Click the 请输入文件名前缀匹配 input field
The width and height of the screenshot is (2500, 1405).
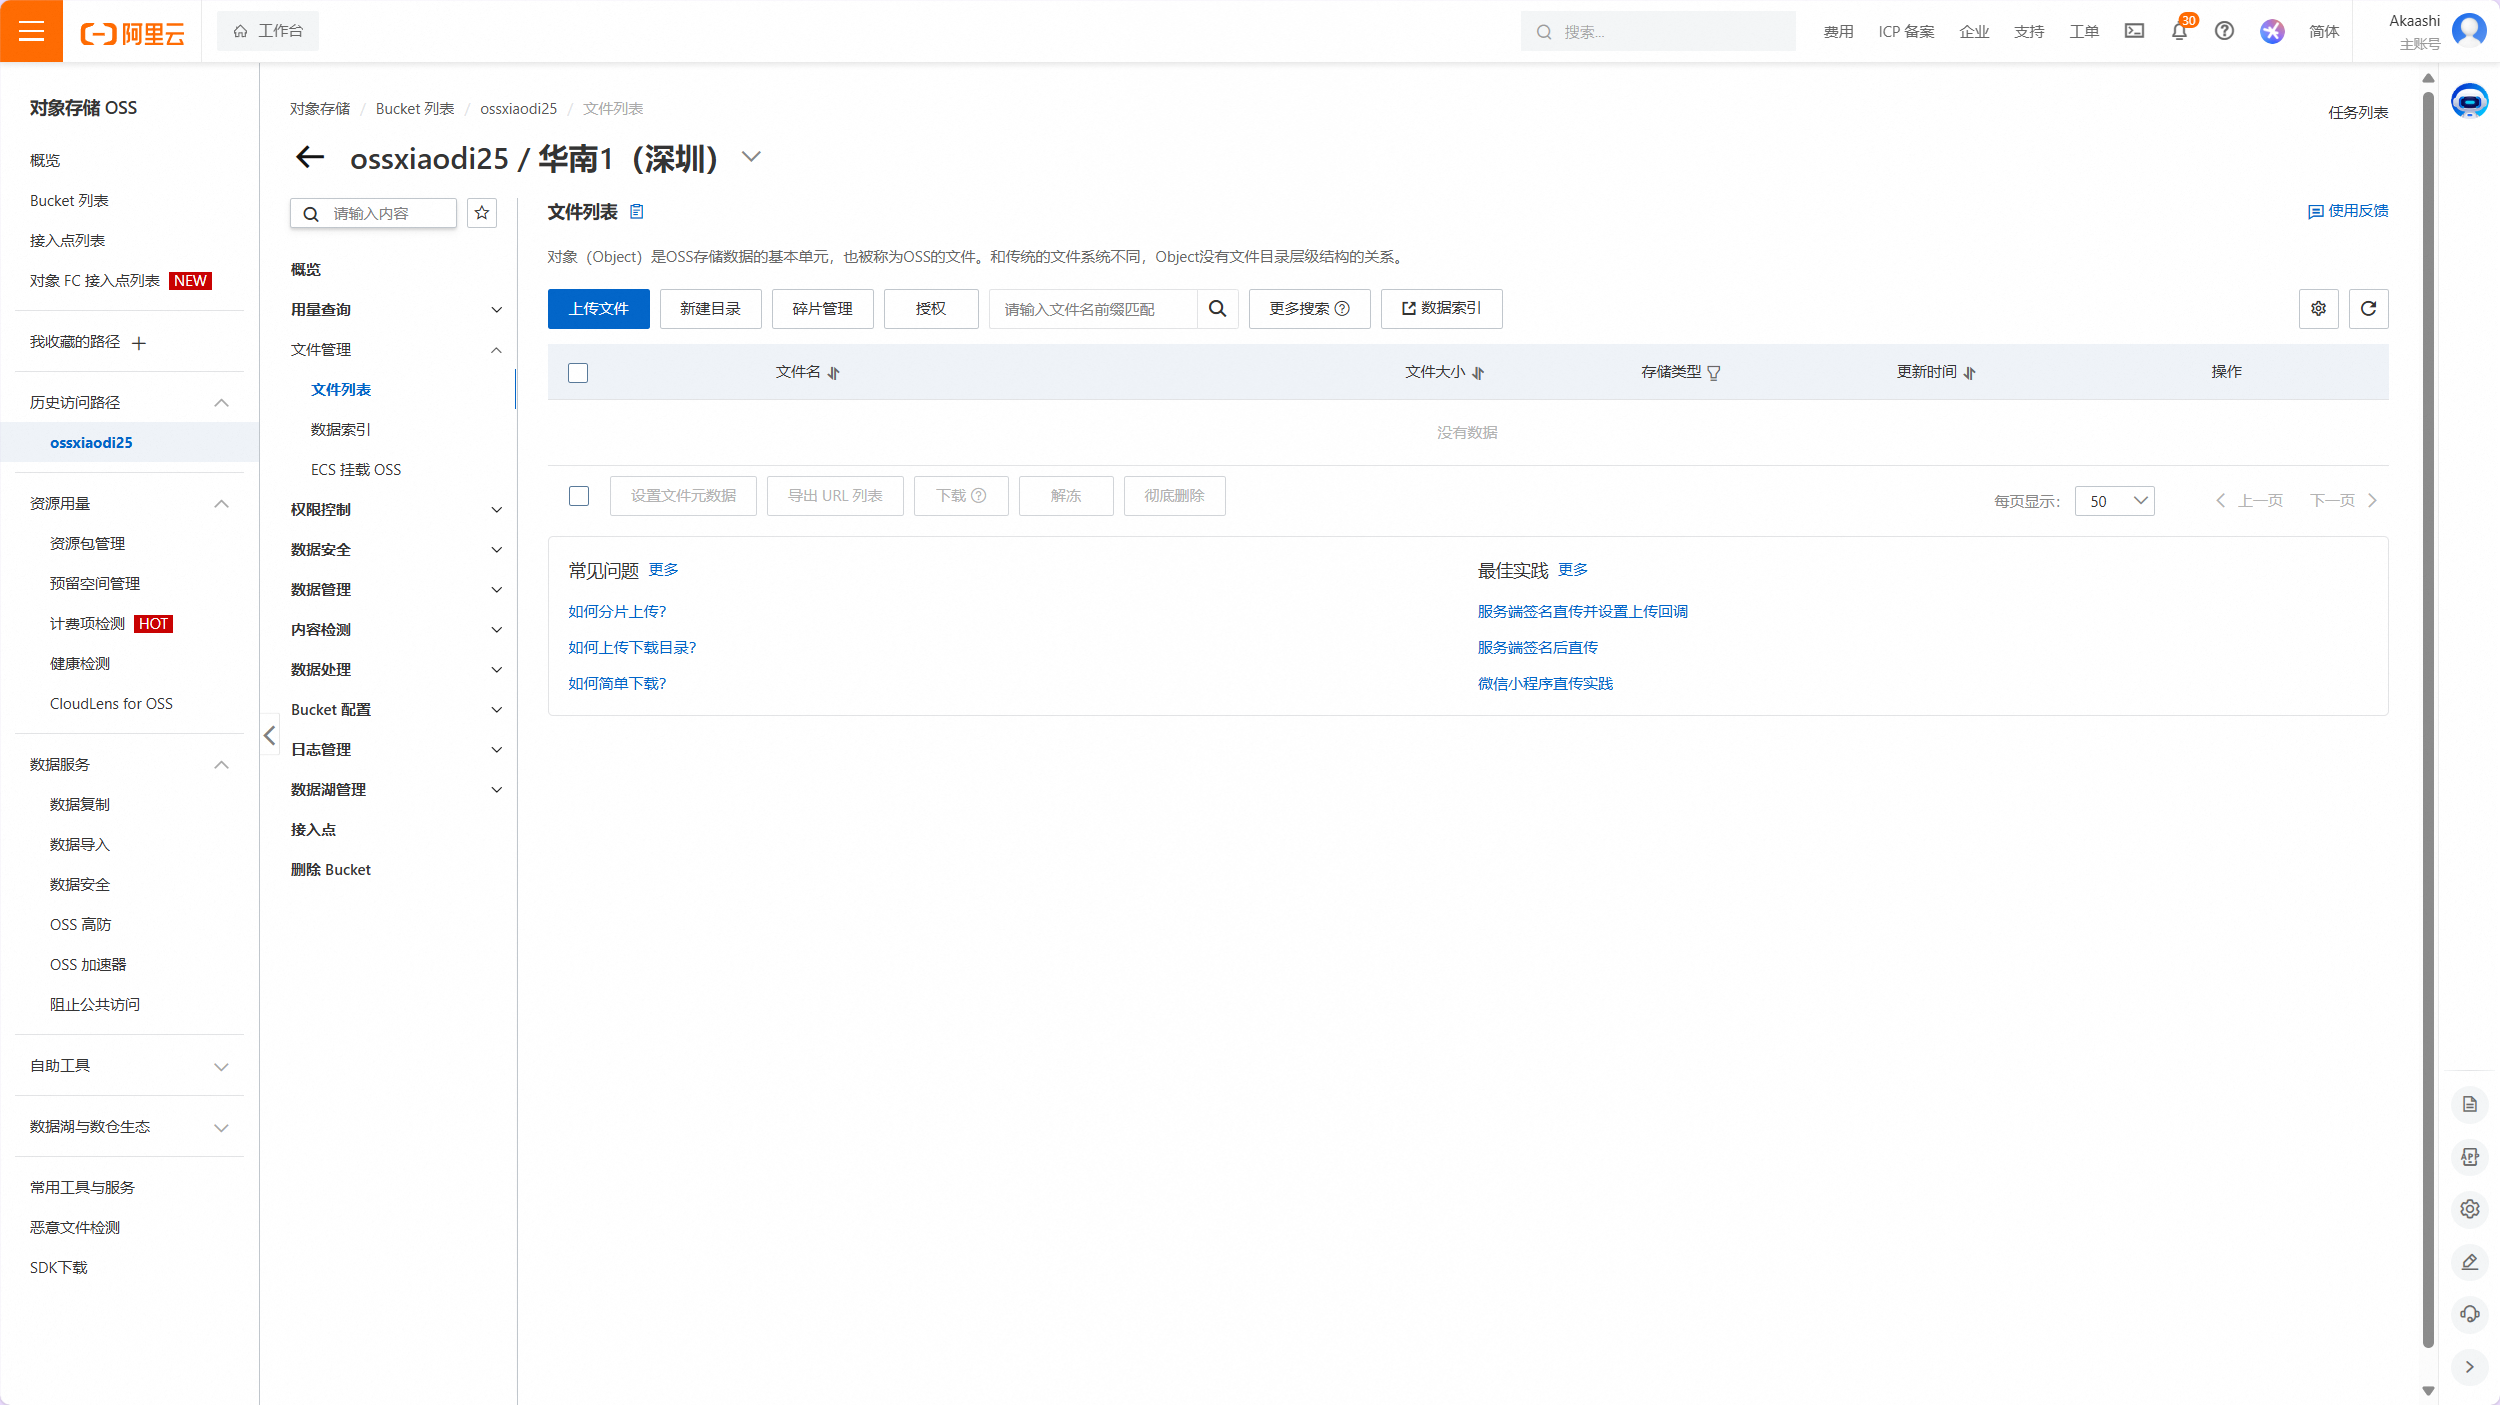coord(1092,309)
